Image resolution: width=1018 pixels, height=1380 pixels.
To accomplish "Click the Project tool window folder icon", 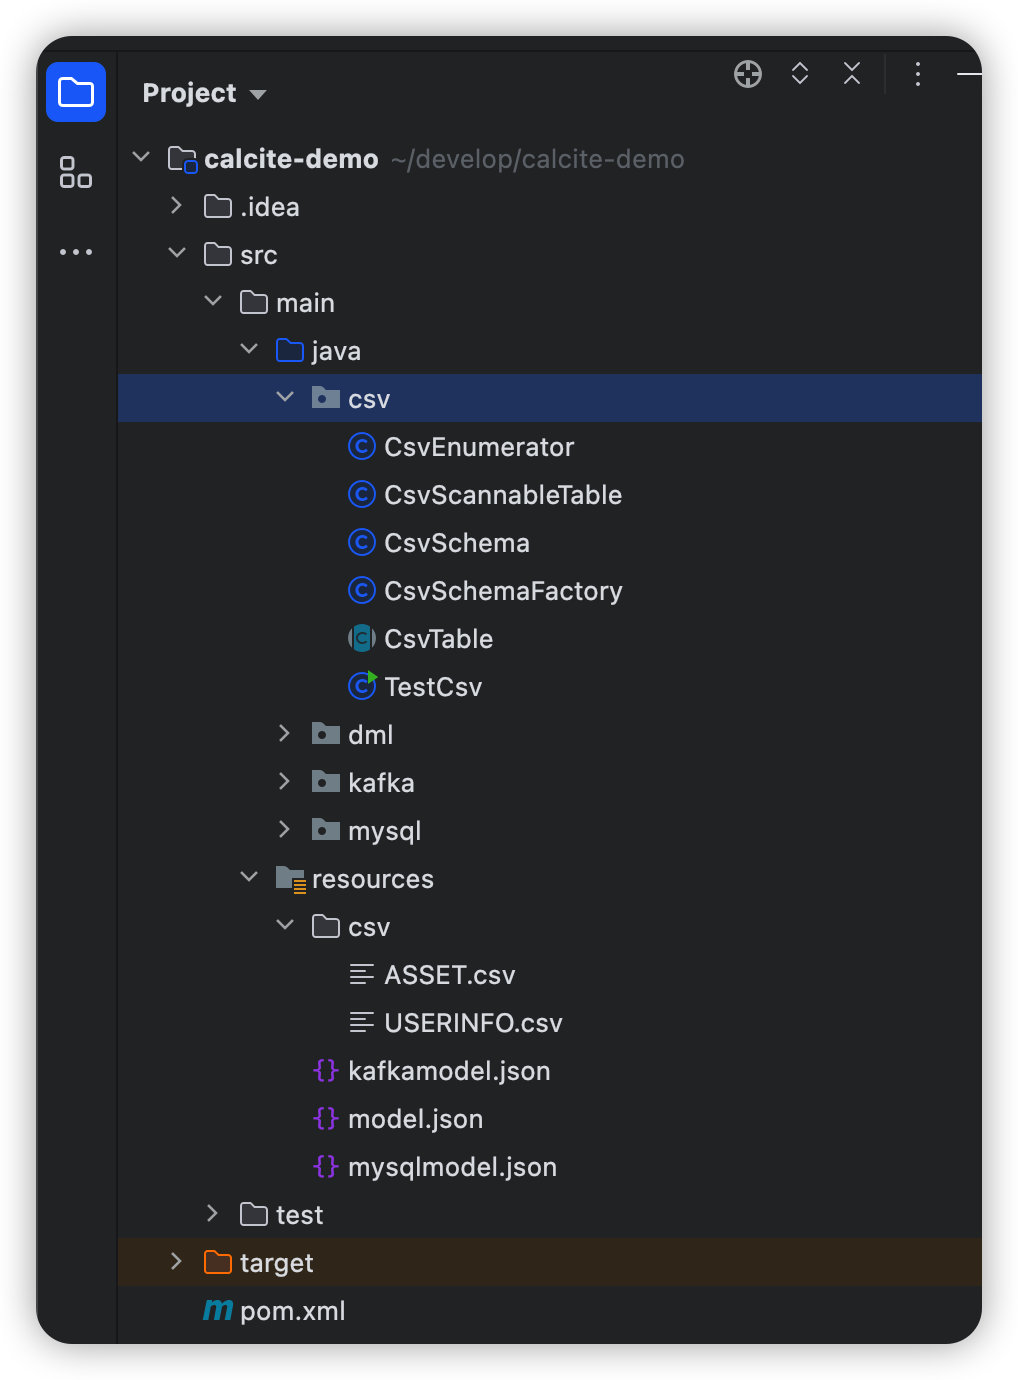I will (x=76, y=93).
